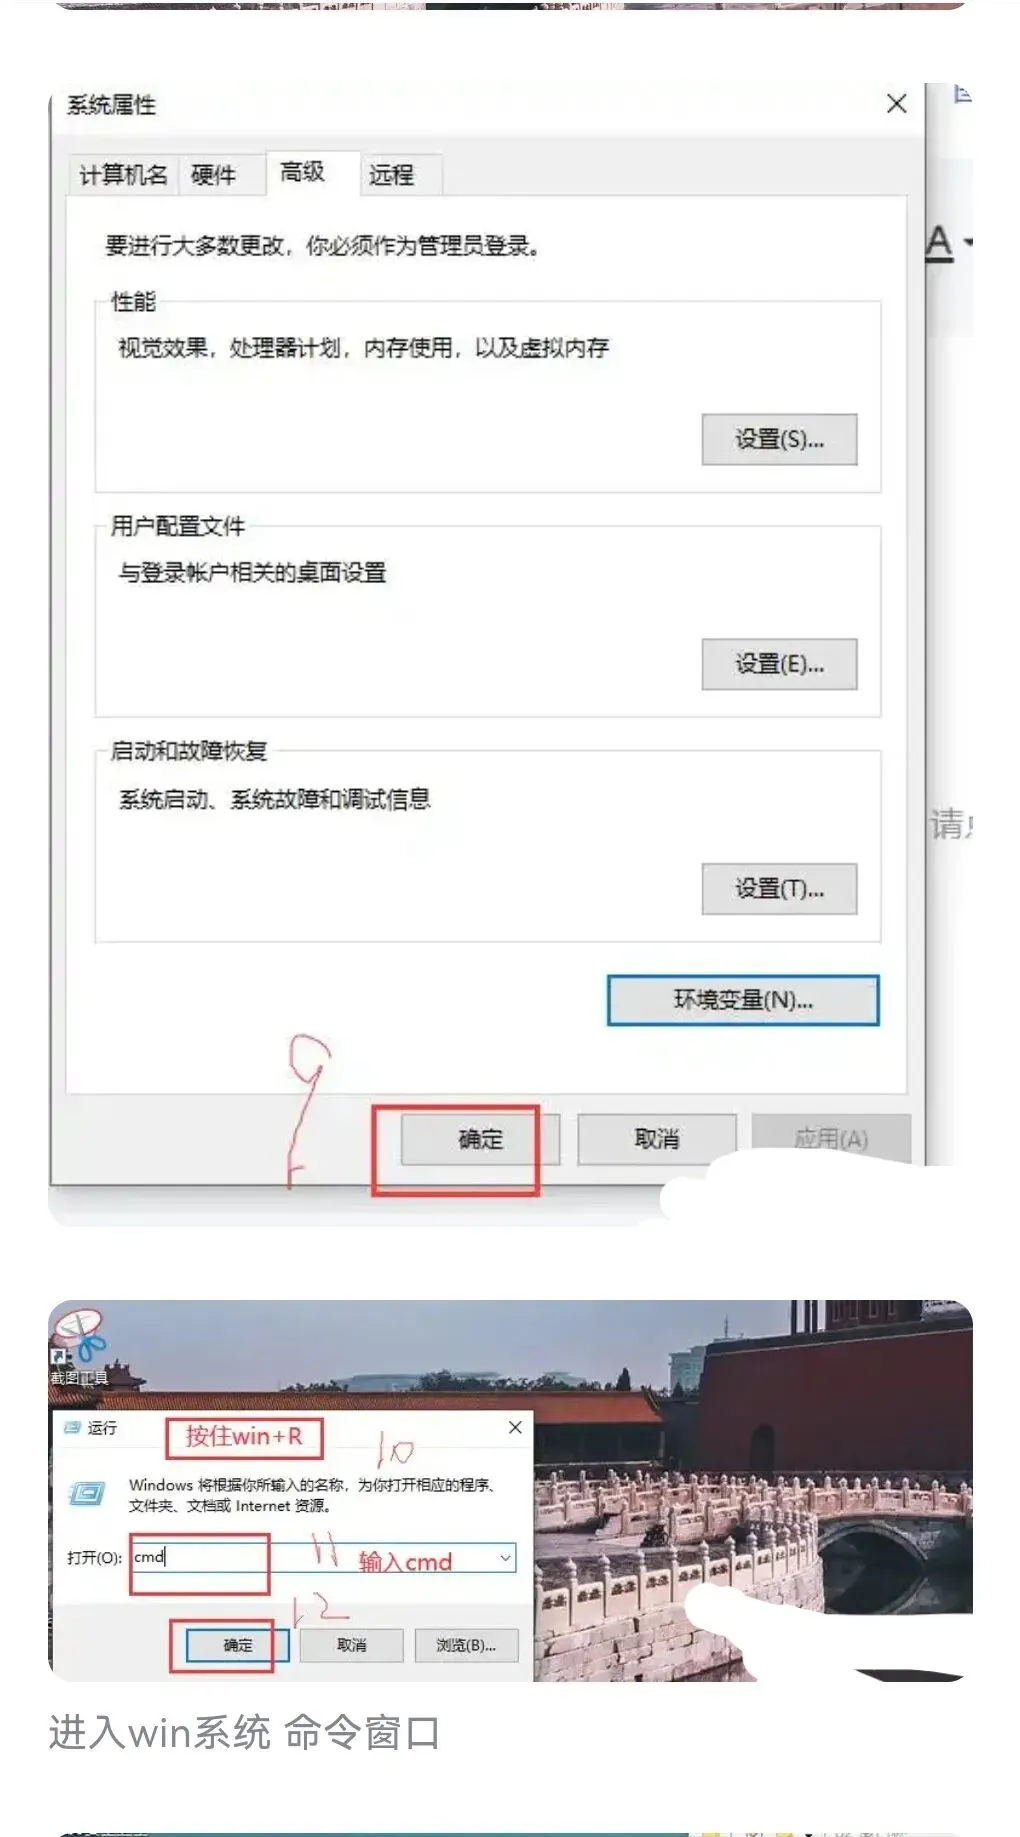Open user profiles 设置(E) button
Image resolution: width=1020 pixels, height=1837 pixels.
pyautogui.click(x=779, y=664)
